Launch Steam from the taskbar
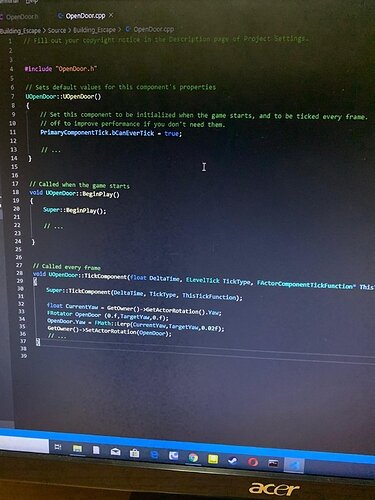This screenshot has height=500, width=375. click(233, 461)
